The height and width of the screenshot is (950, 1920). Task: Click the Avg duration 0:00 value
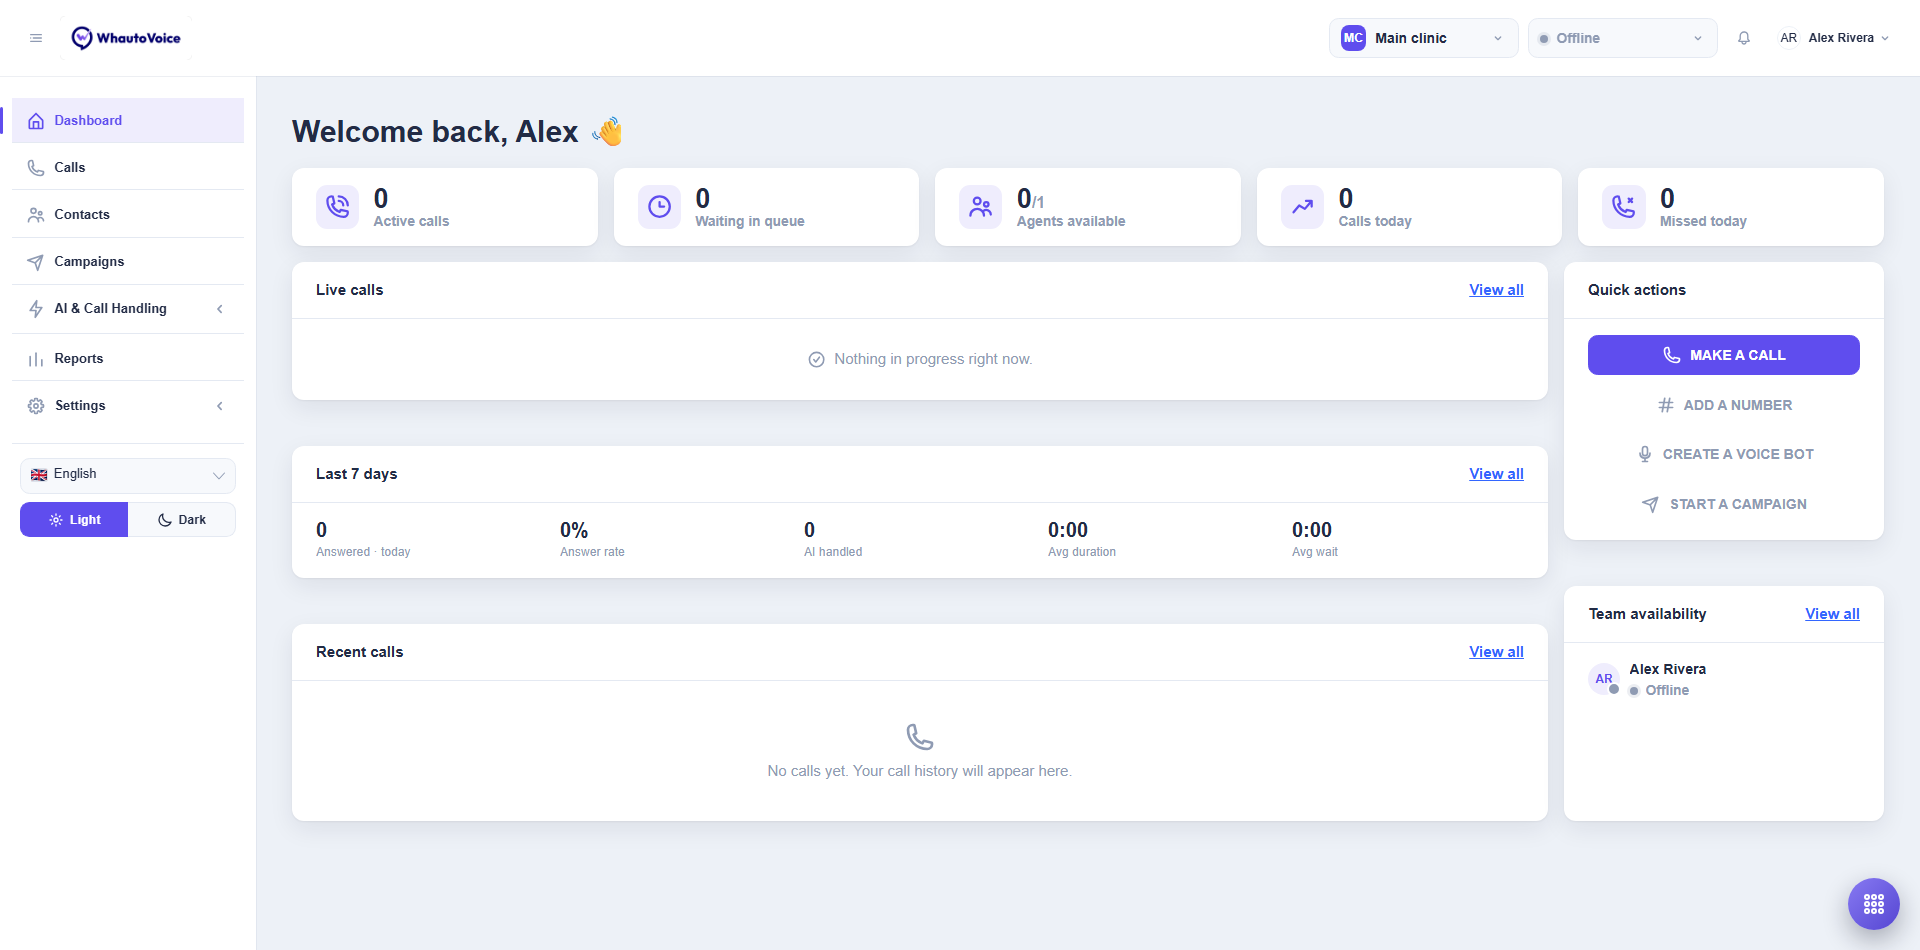[1068, 530]
